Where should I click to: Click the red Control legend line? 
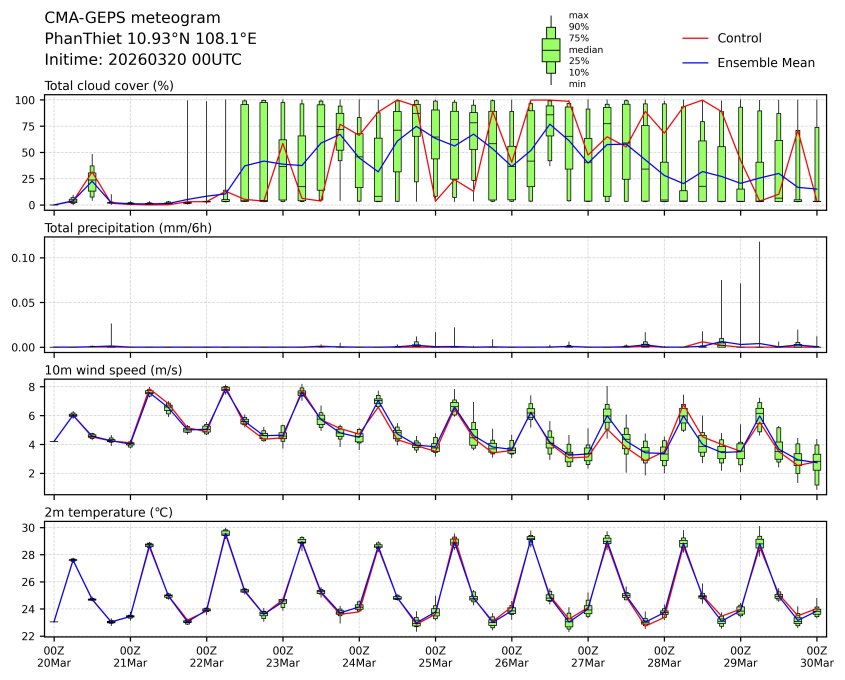click(x=695, y=38)
